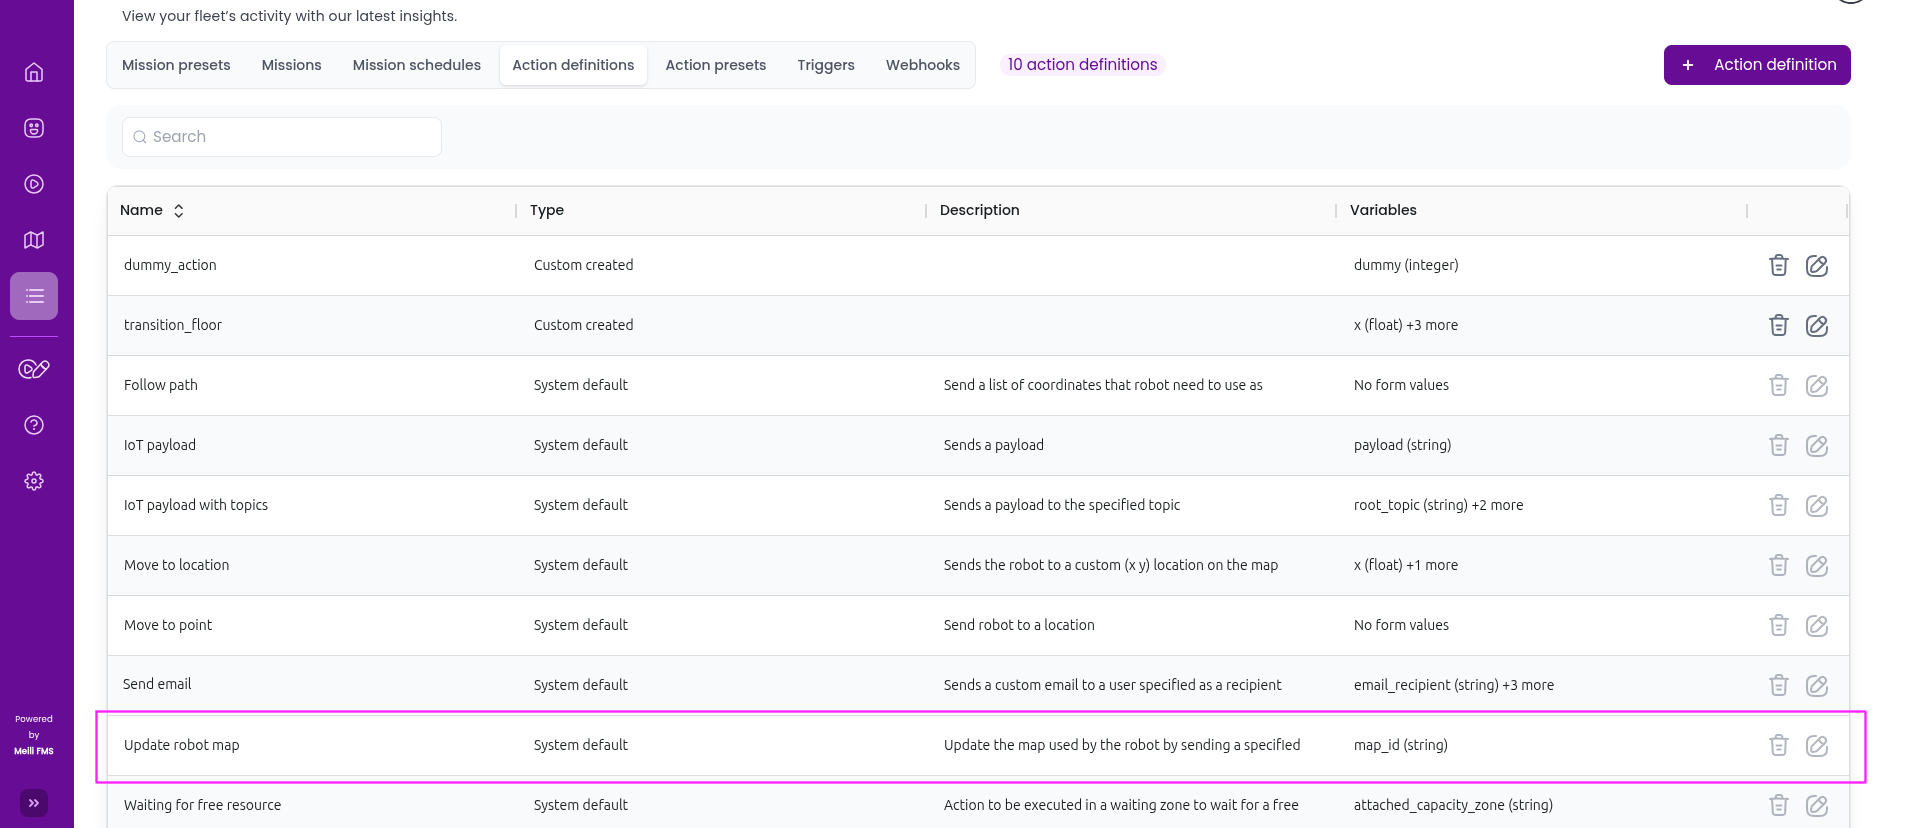
Task: Switch to Mission presets tab
Action: point(176,65)
